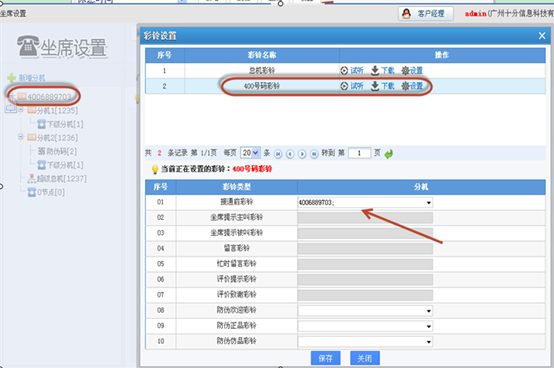This screenshot has height=368, width=554.
Task: Click the green refresh arrow icon
Action: (389, 154)
